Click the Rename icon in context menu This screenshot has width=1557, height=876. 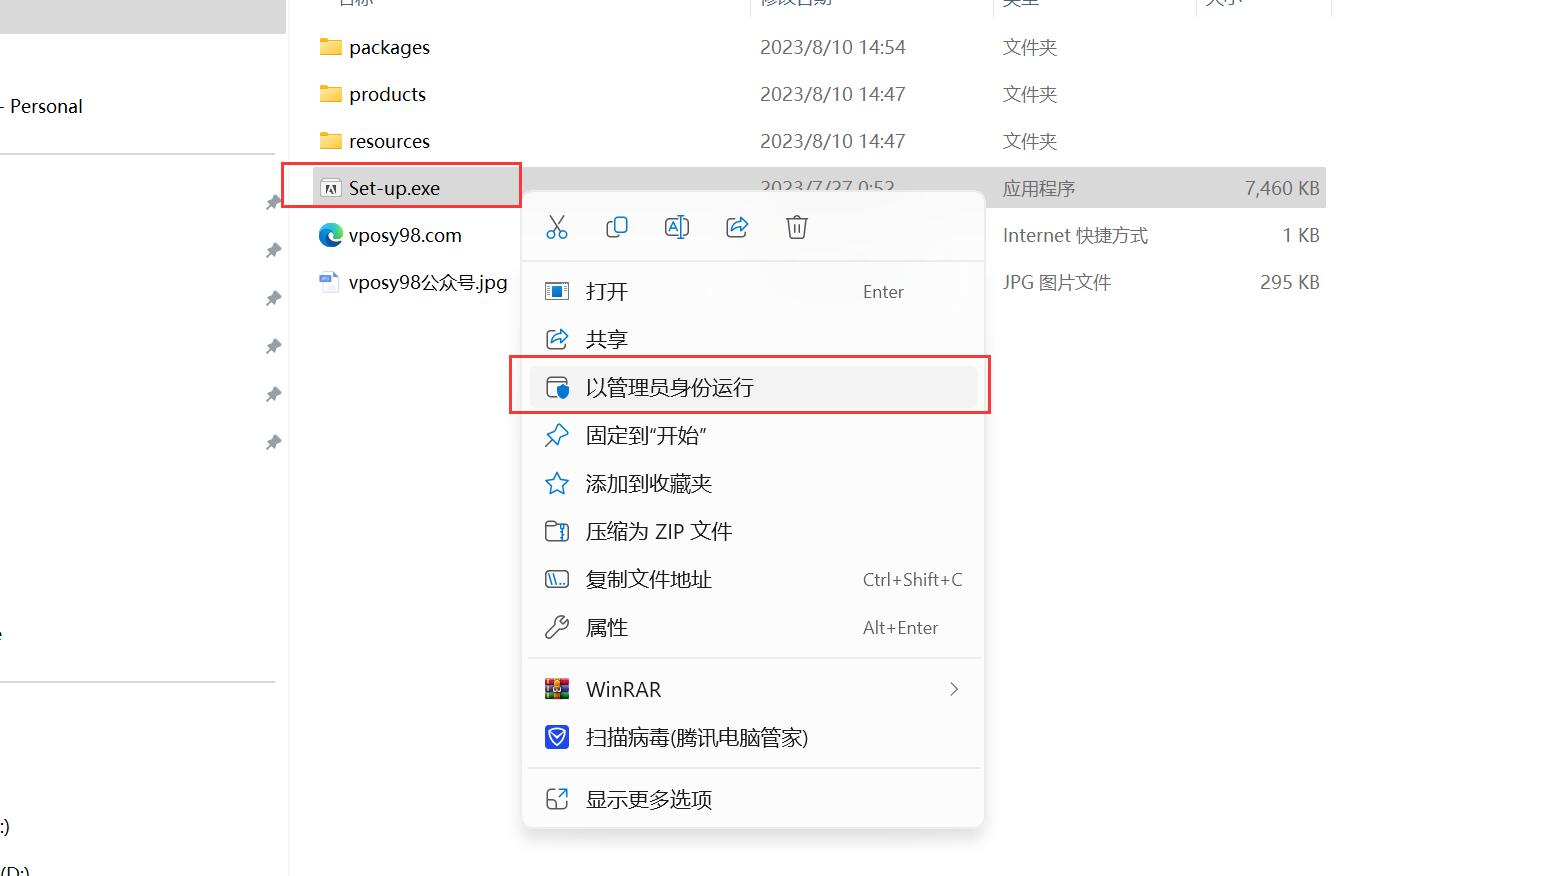click(x=677, y=227)
